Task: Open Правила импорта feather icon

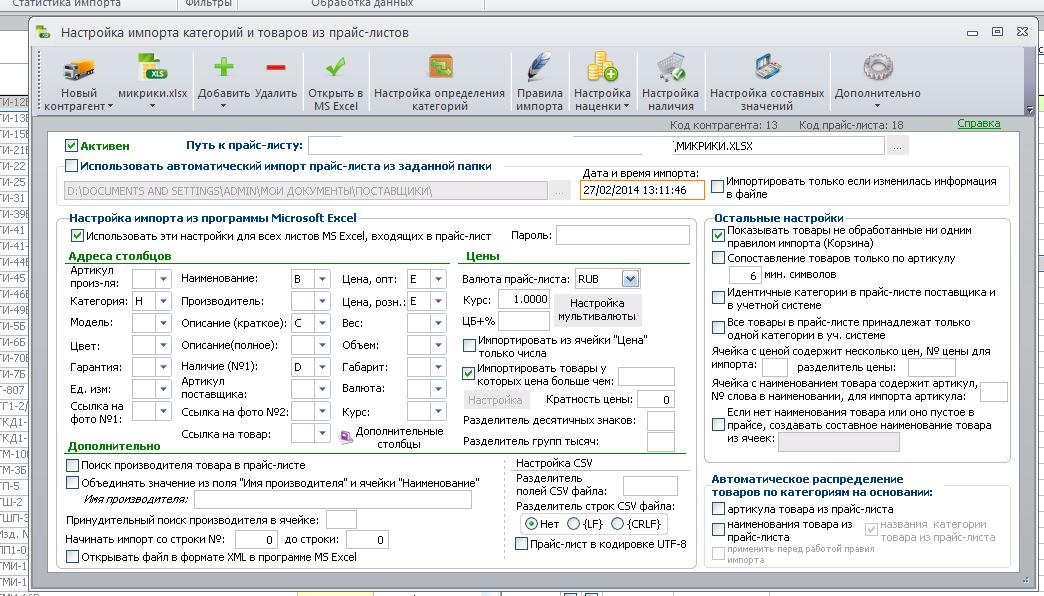Action: [539, 67]
